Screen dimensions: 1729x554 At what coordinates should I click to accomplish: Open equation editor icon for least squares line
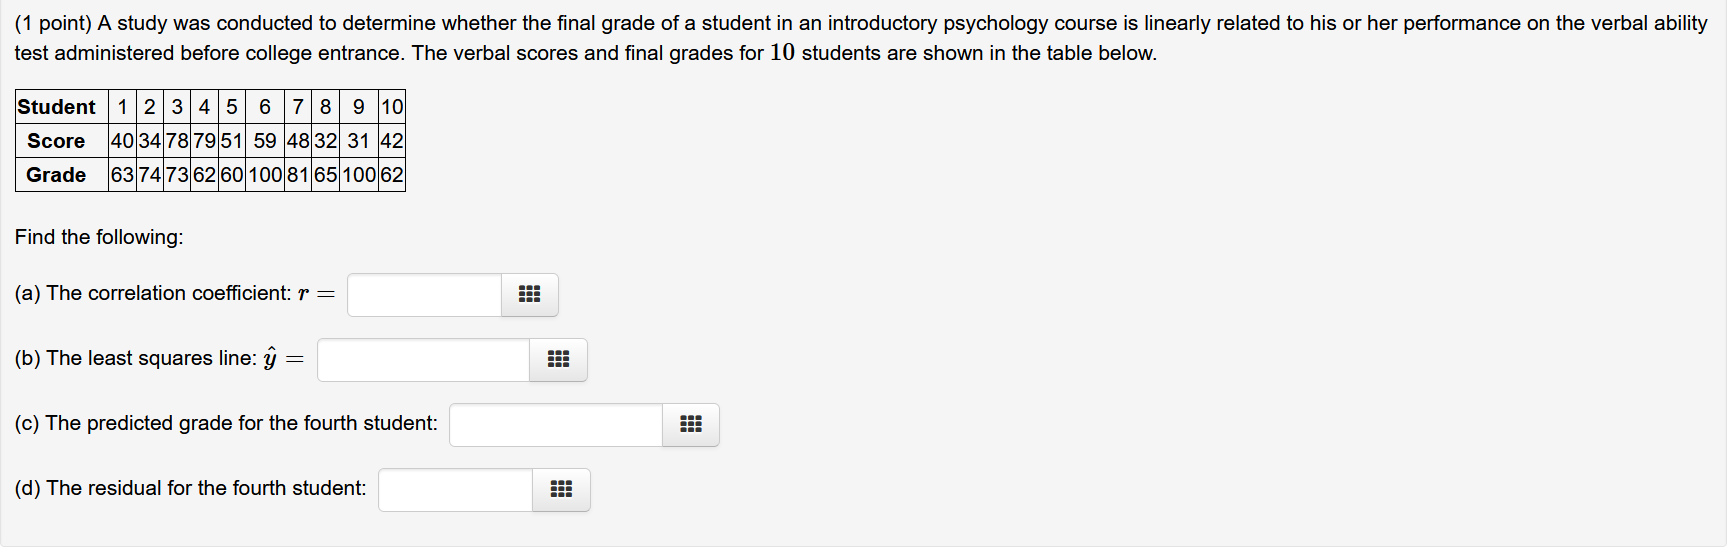click(558, 360)
